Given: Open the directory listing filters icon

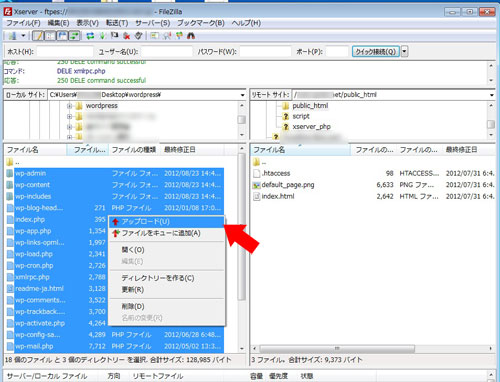Looking at the screenshot, I should pos(154,36).
